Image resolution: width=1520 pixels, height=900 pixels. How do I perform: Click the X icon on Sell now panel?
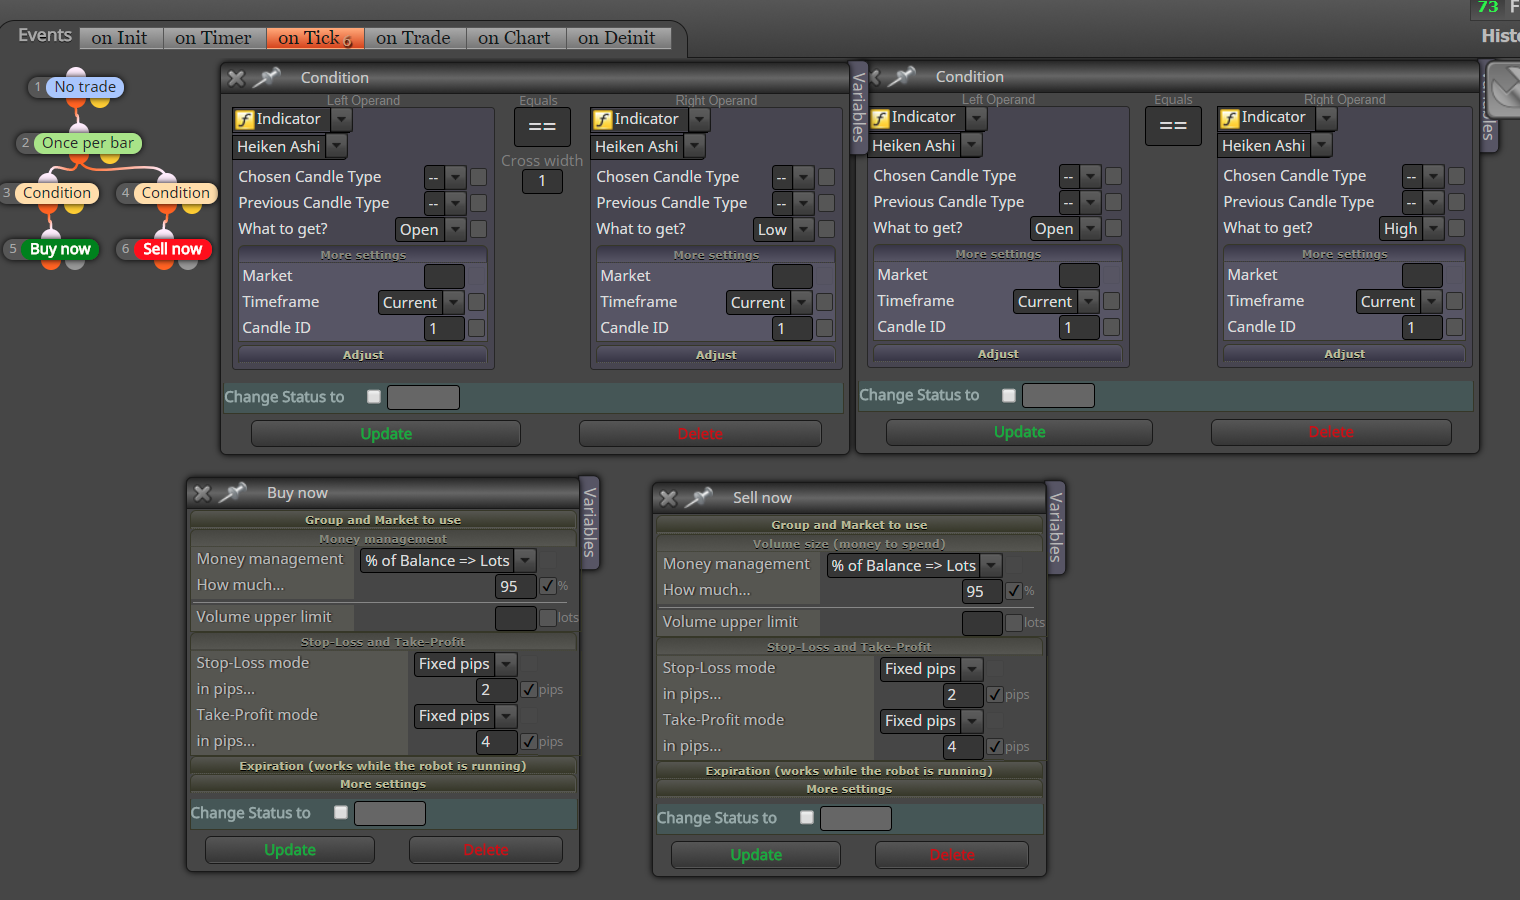click(x=668, y=498)
